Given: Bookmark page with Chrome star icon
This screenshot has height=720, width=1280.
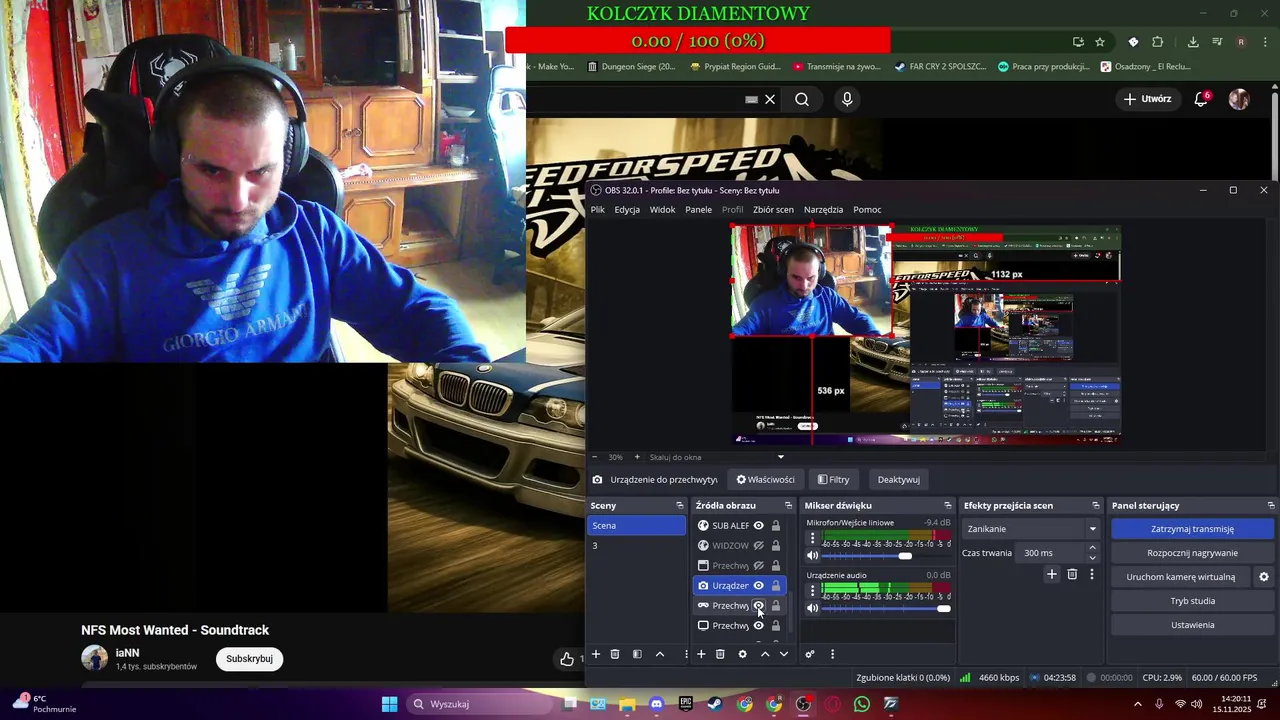Looking at the screenshot, I should pos(1100,42).
